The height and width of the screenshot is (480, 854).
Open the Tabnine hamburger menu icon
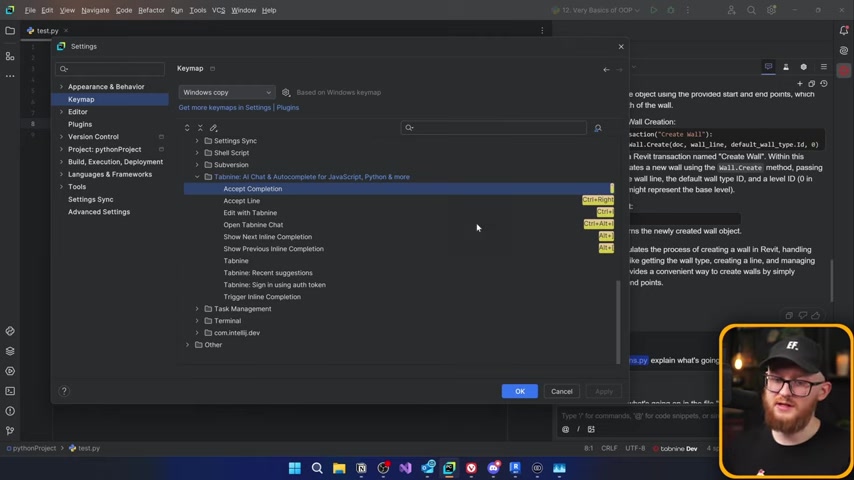pyautogui.click(x=824, y=66)
